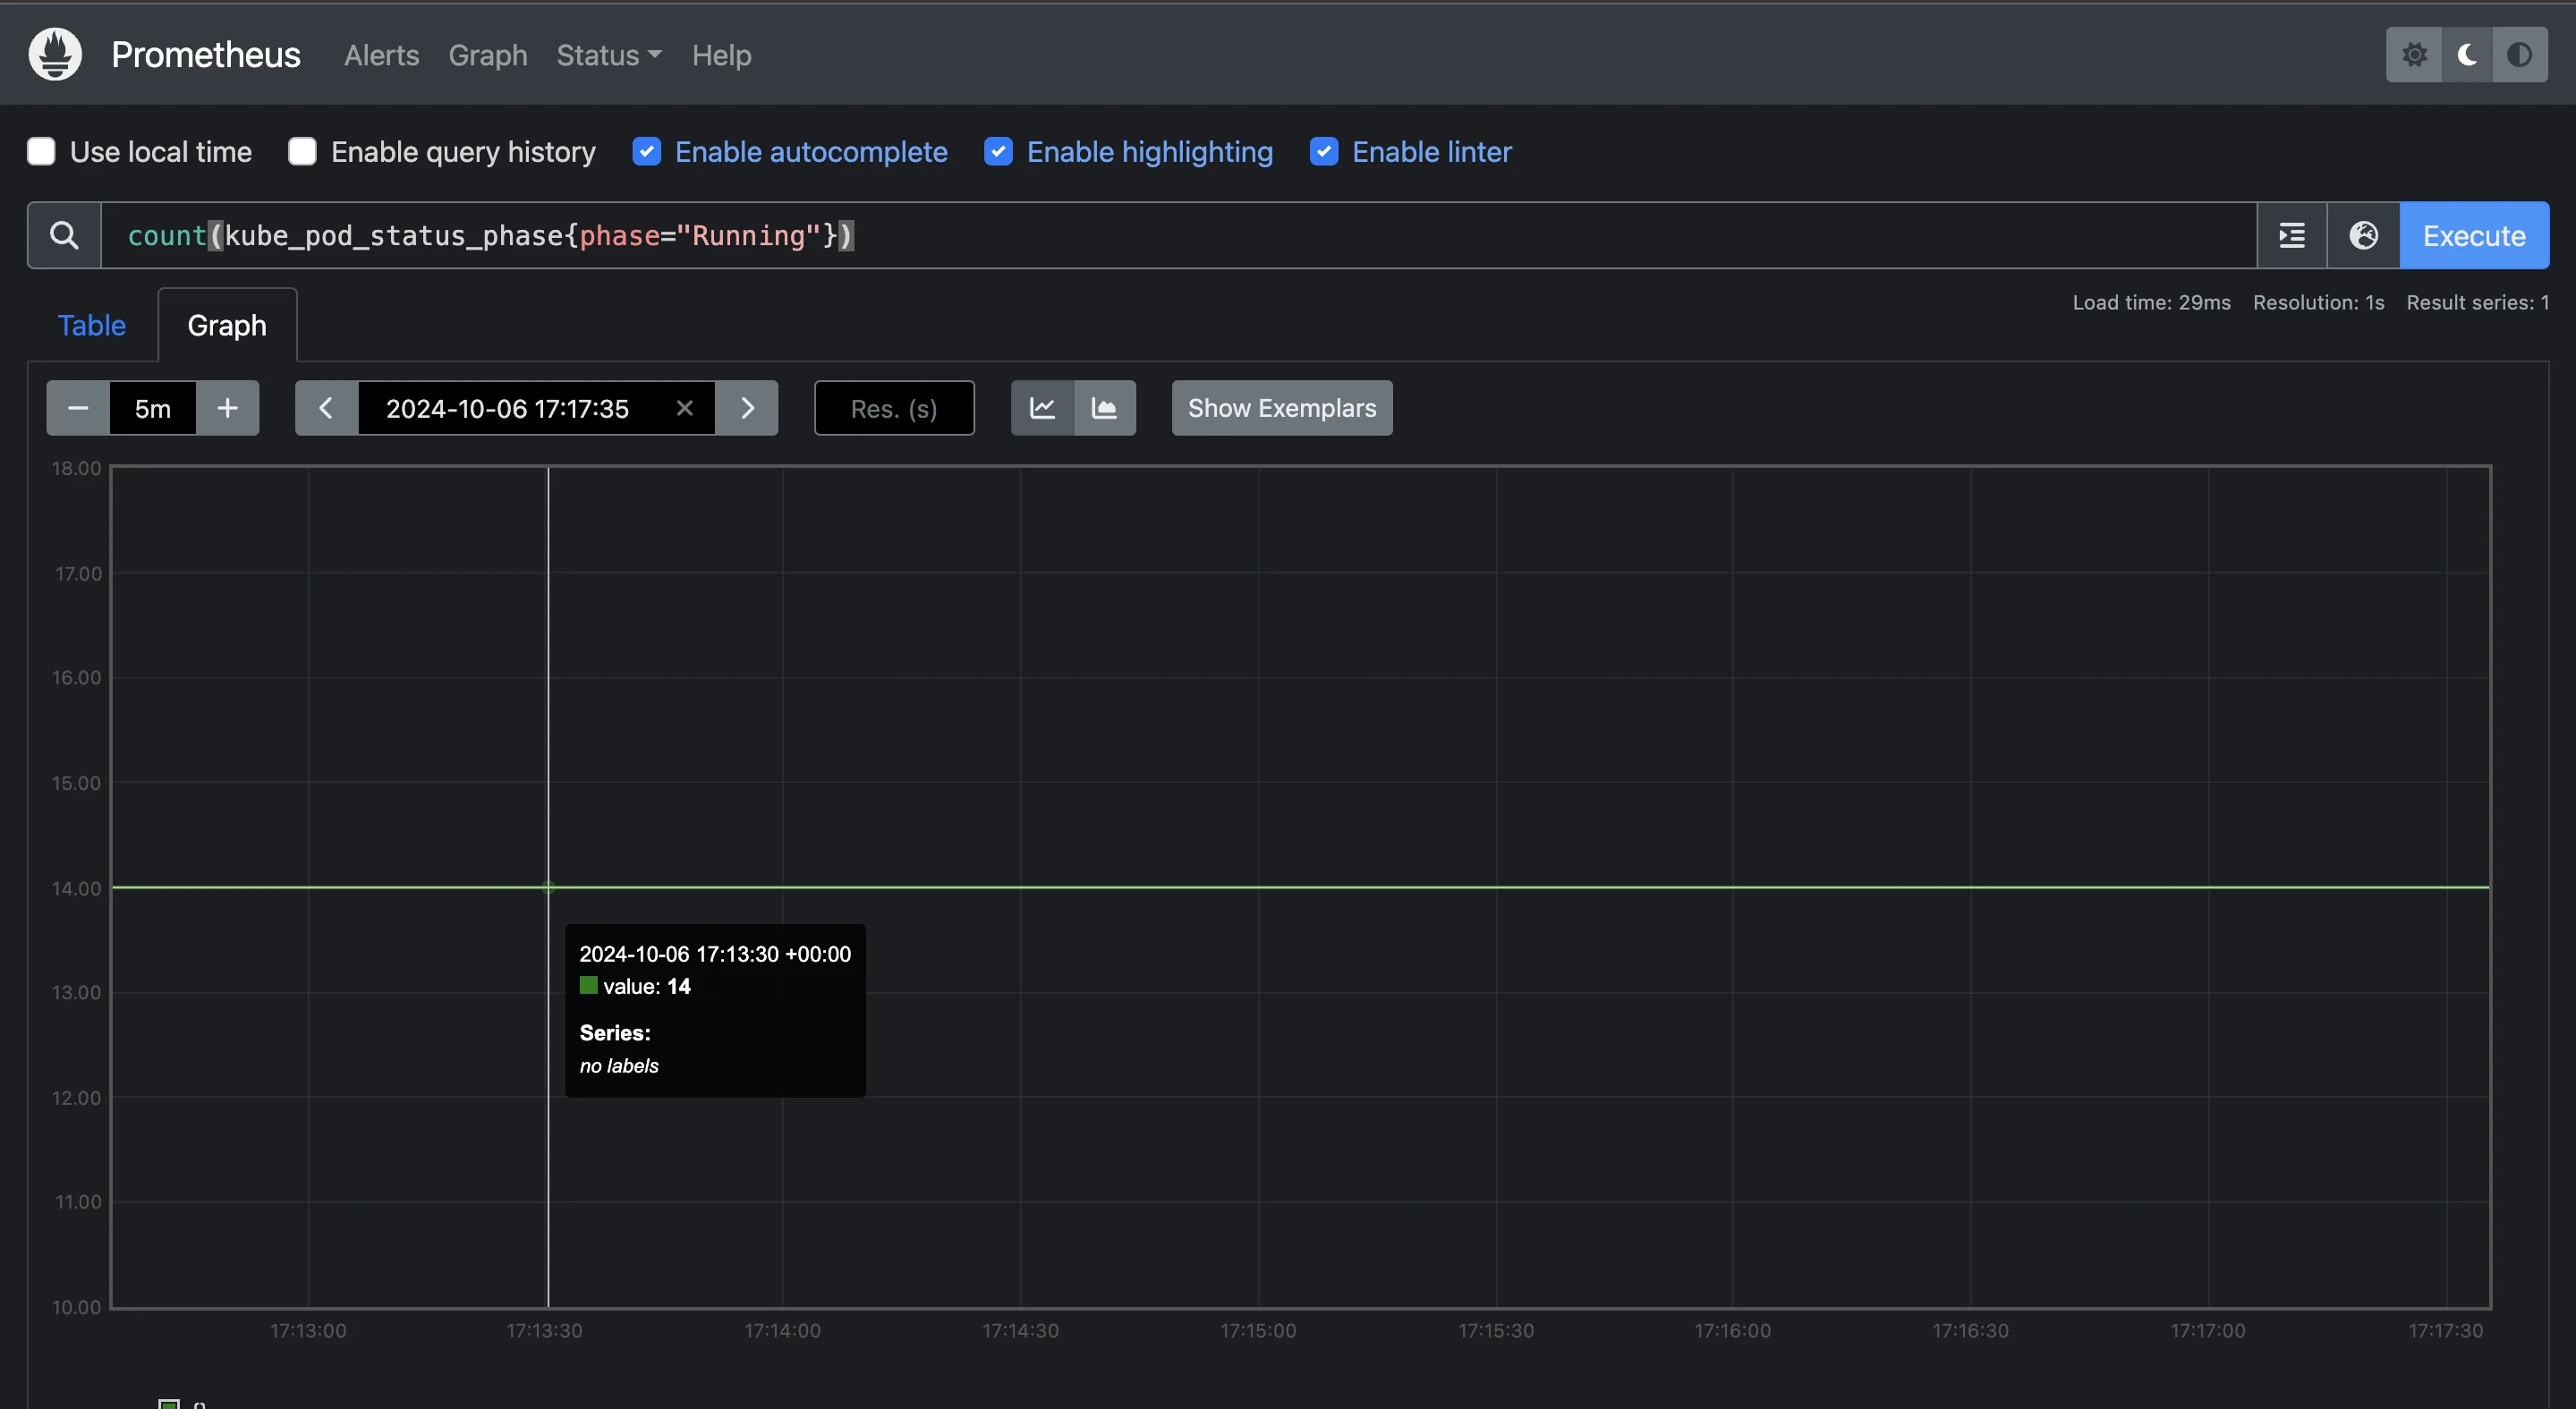Focus the PromQL expression input field
Screen dimensions: 2576x1409
pyautogui.click(x=1178, y=235)
